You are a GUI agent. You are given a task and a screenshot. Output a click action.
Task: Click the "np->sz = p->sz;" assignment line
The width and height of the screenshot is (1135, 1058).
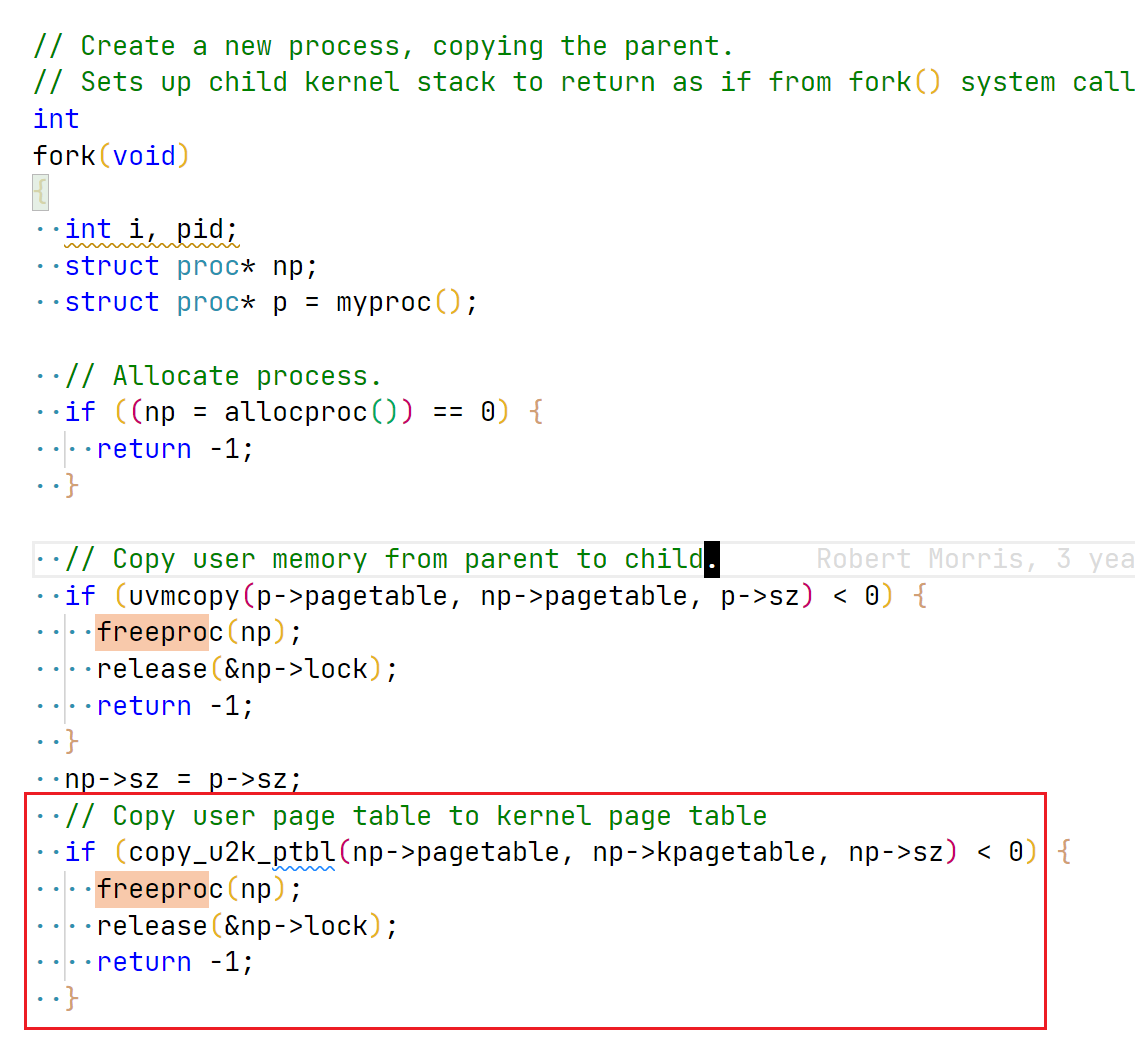(183, 779)
